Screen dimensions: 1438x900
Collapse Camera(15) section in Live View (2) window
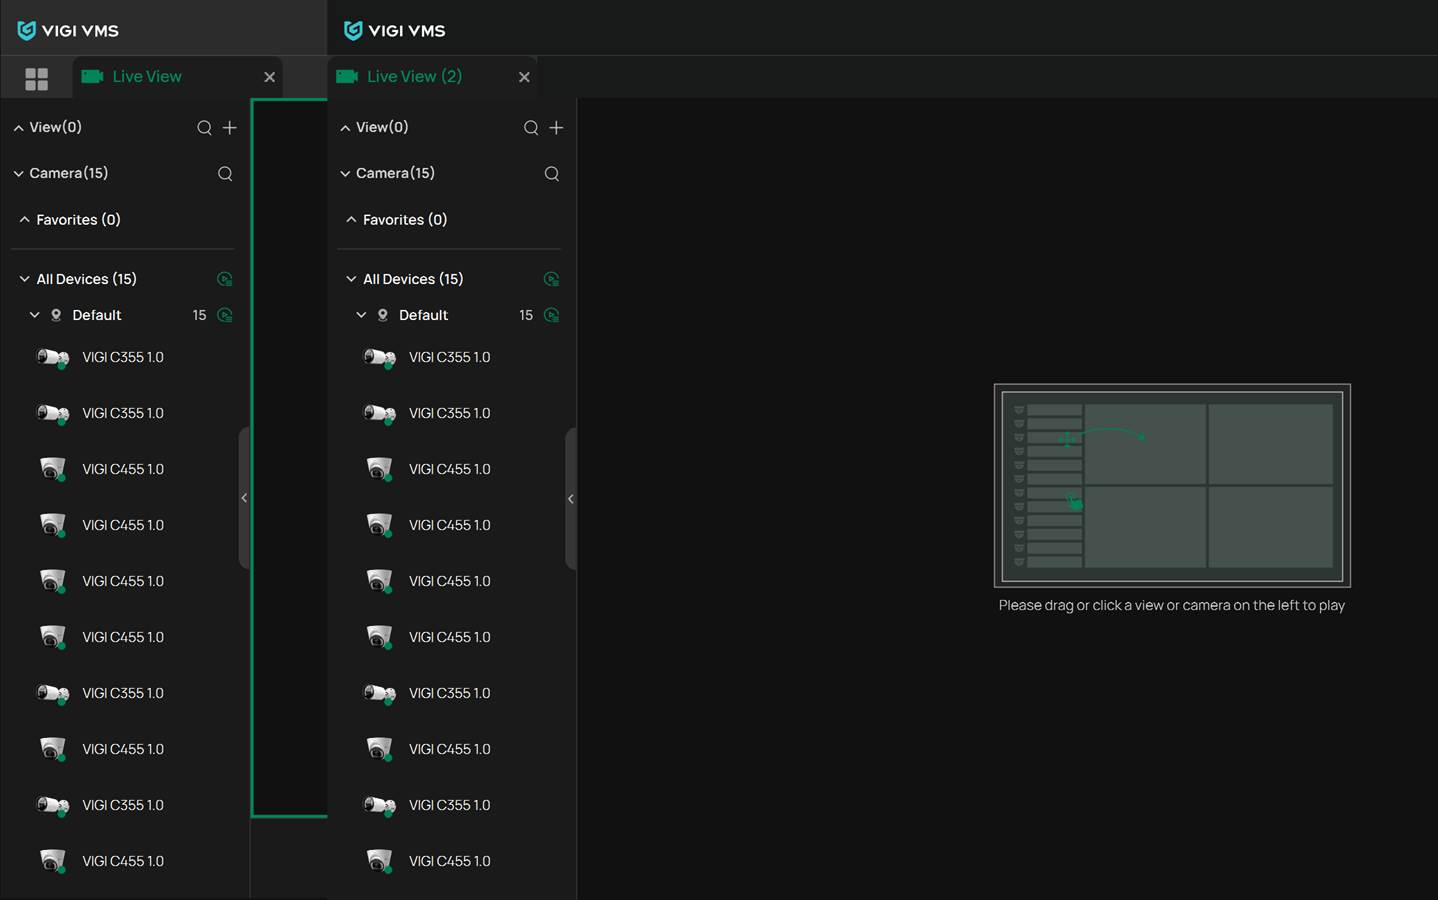tap(345, 174)
